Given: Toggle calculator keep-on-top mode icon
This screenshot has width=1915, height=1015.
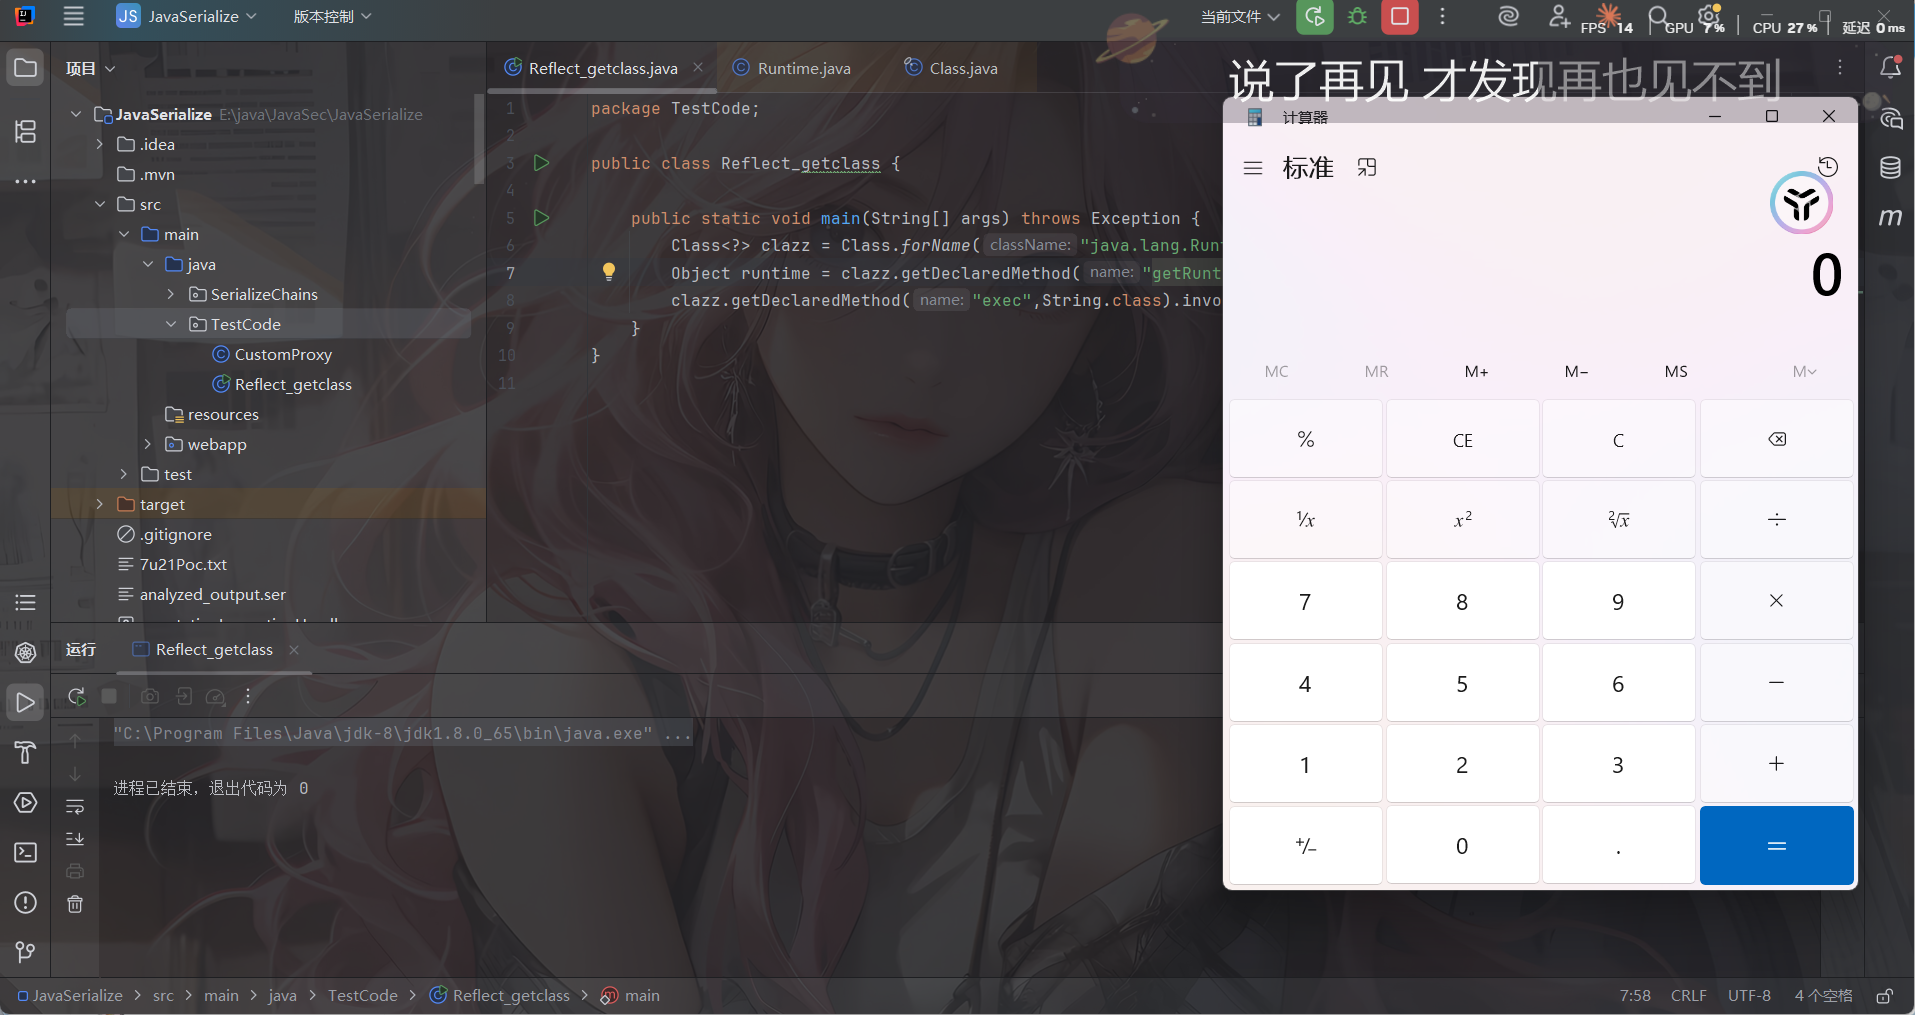Looking at the screenshot, I should pyautogui.click(x=1367, y=168).
